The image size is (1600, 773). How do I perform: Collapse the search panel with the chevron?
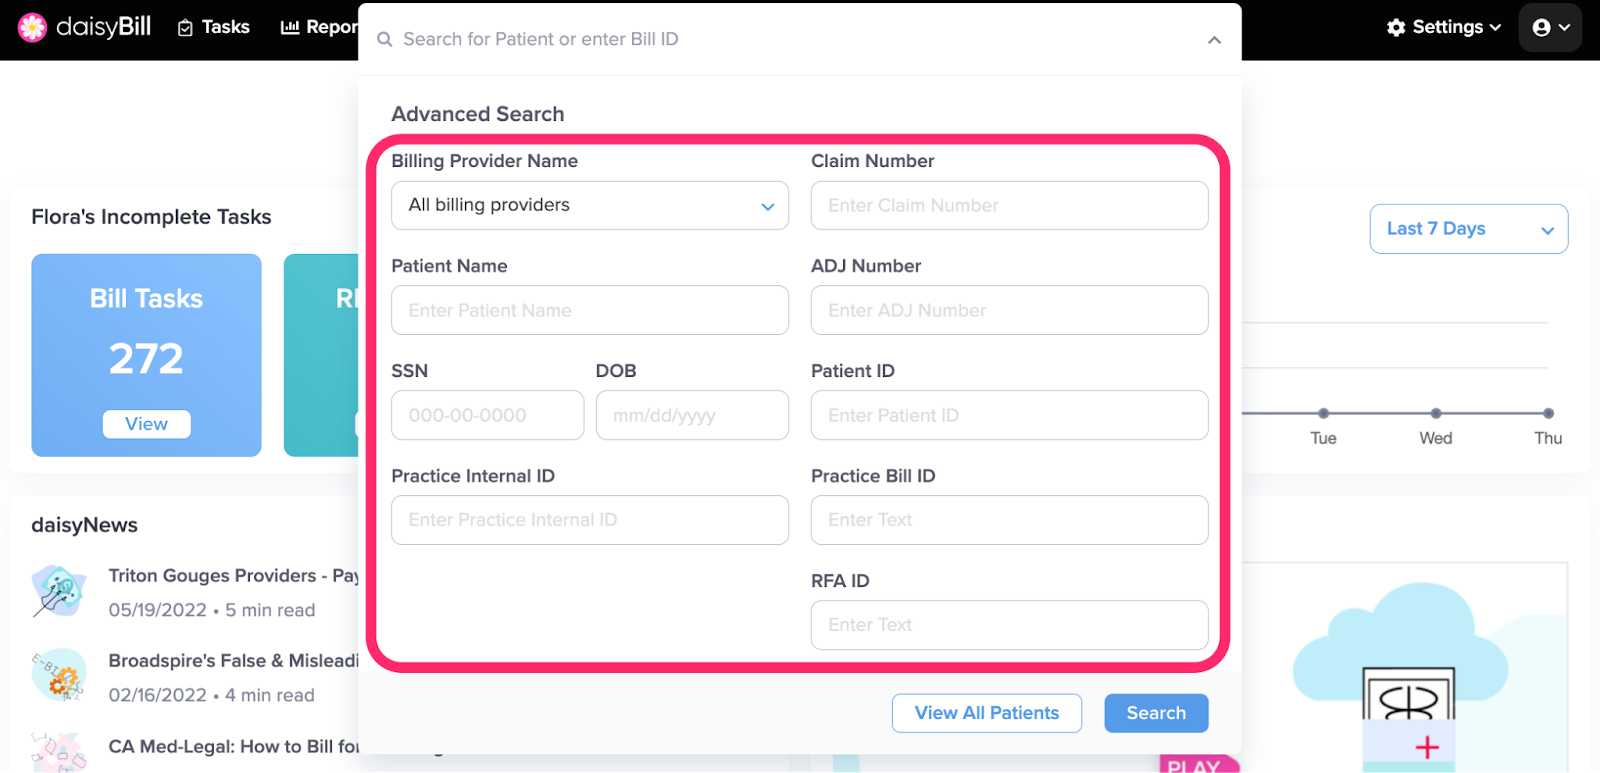(x=1214, y=40)
